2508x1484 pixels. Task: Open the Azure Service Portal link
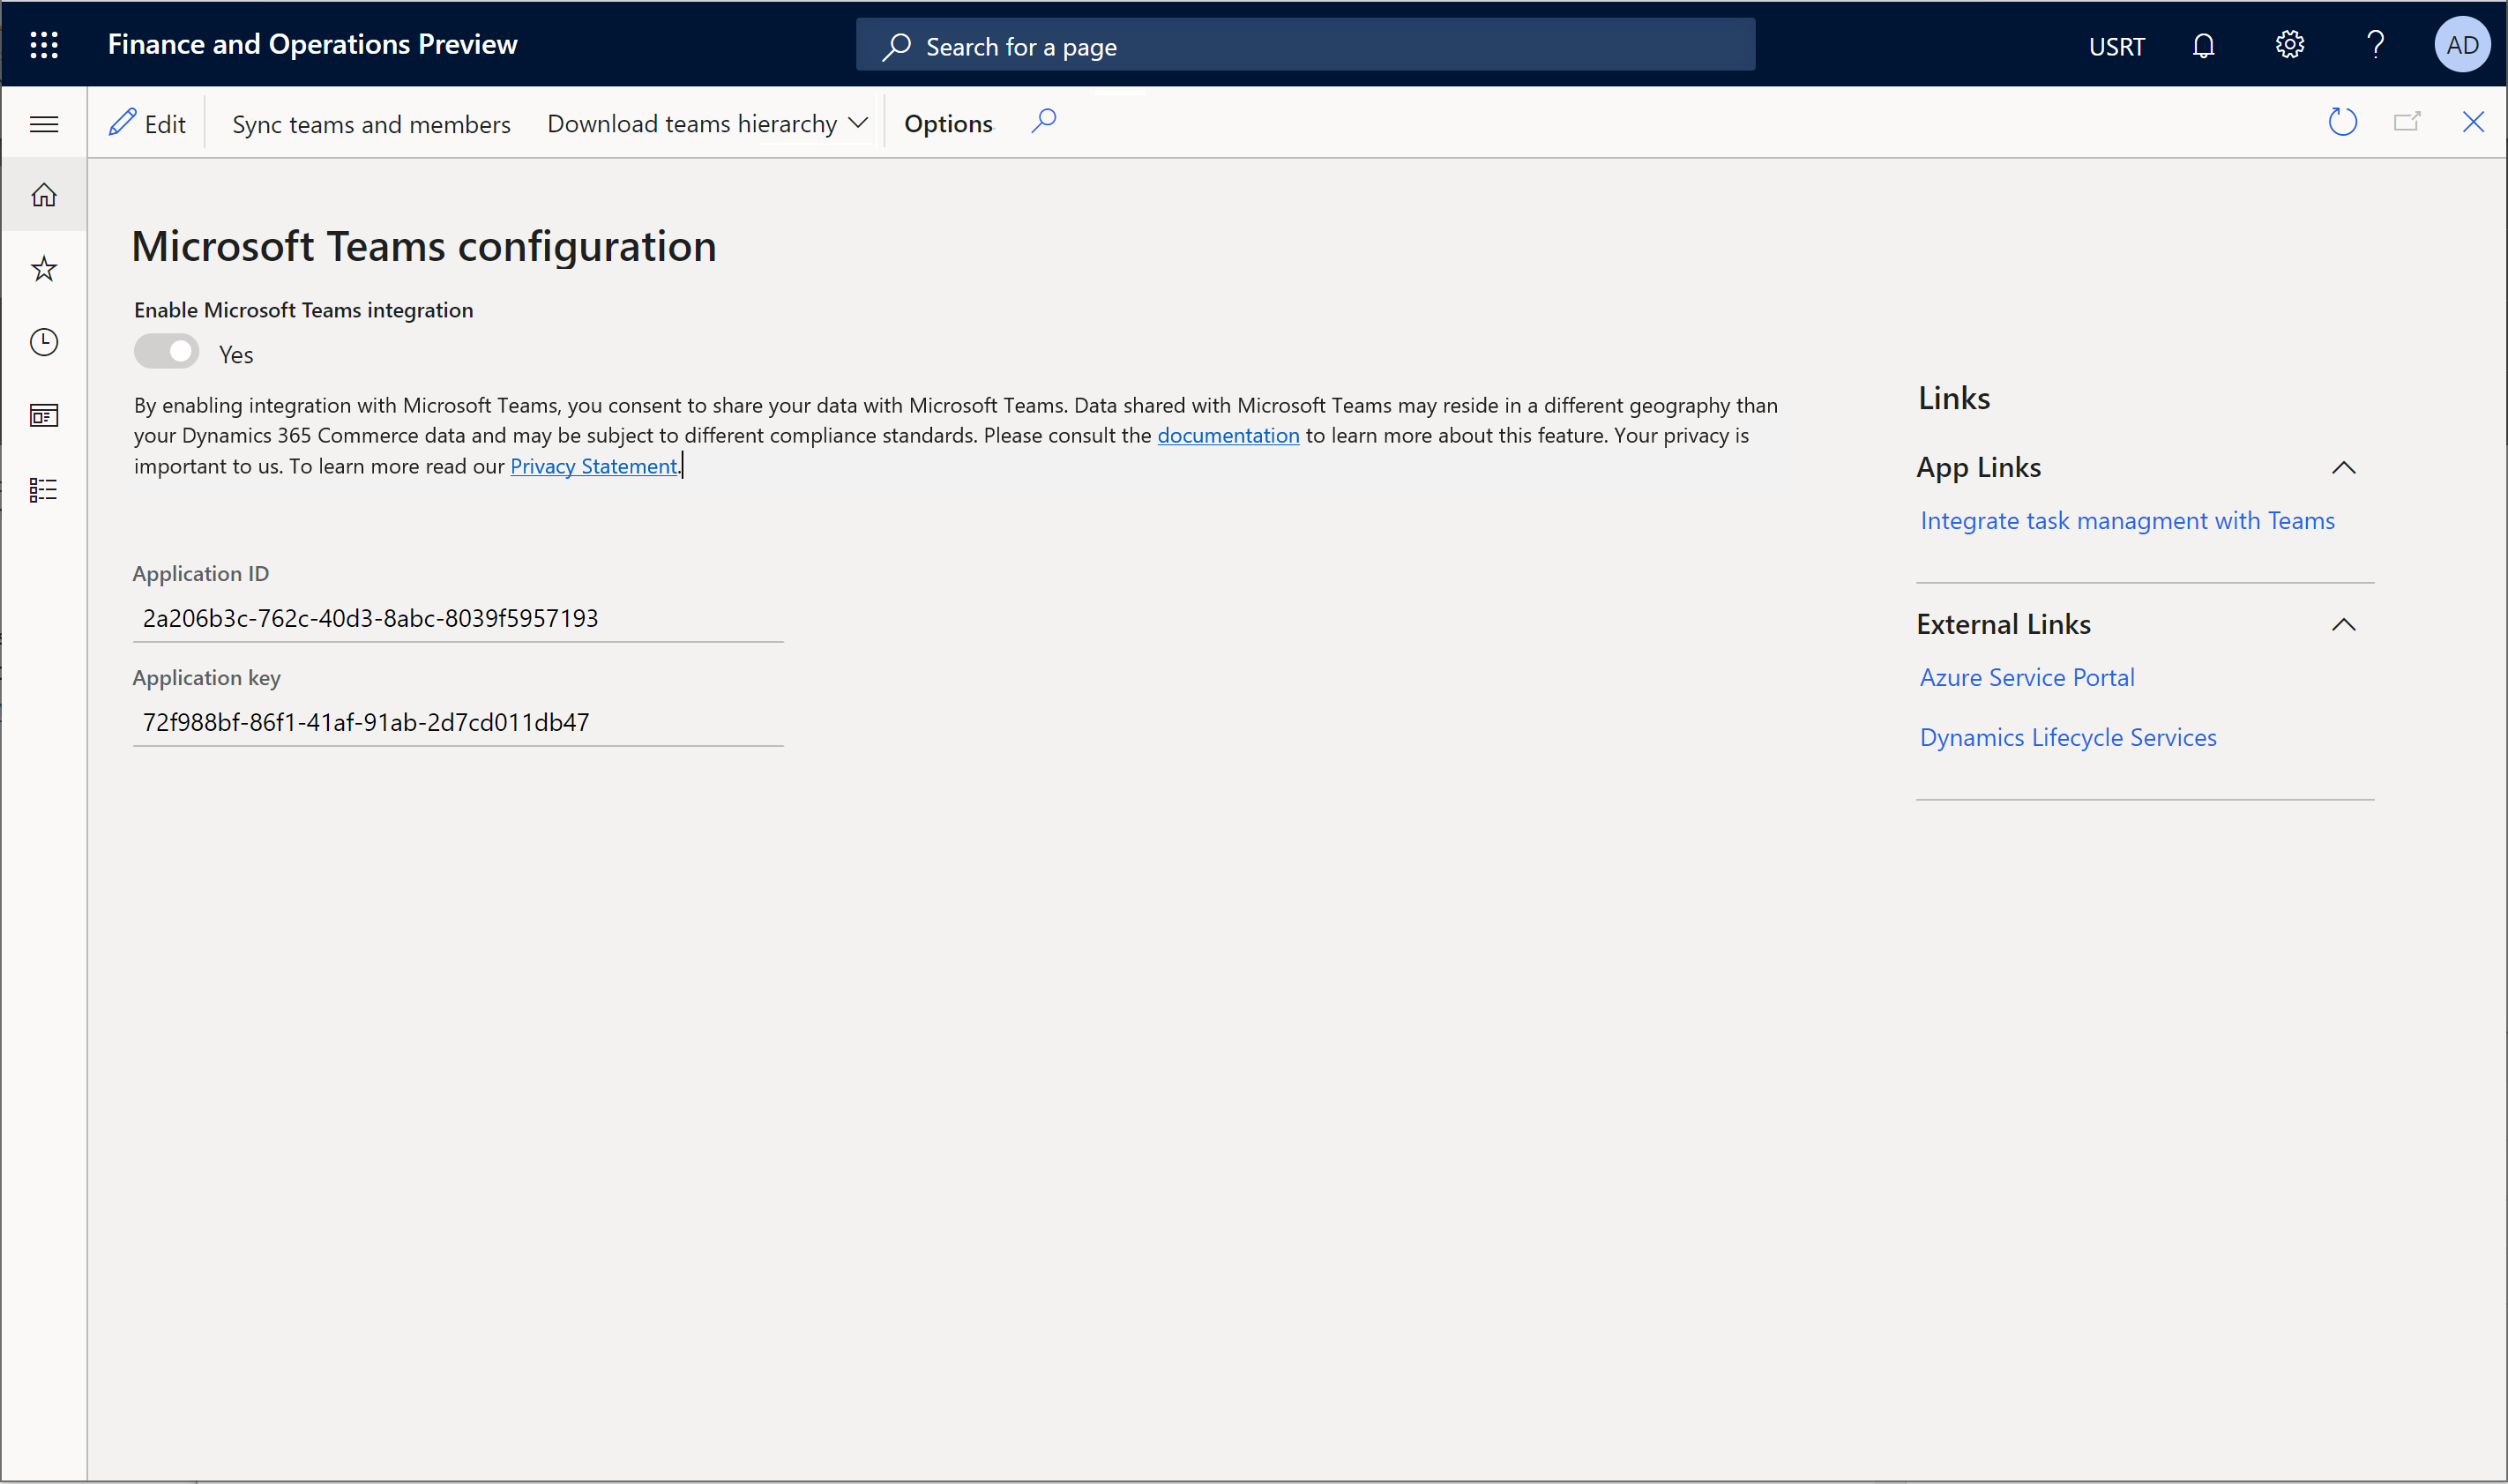tap(2027, 676)
